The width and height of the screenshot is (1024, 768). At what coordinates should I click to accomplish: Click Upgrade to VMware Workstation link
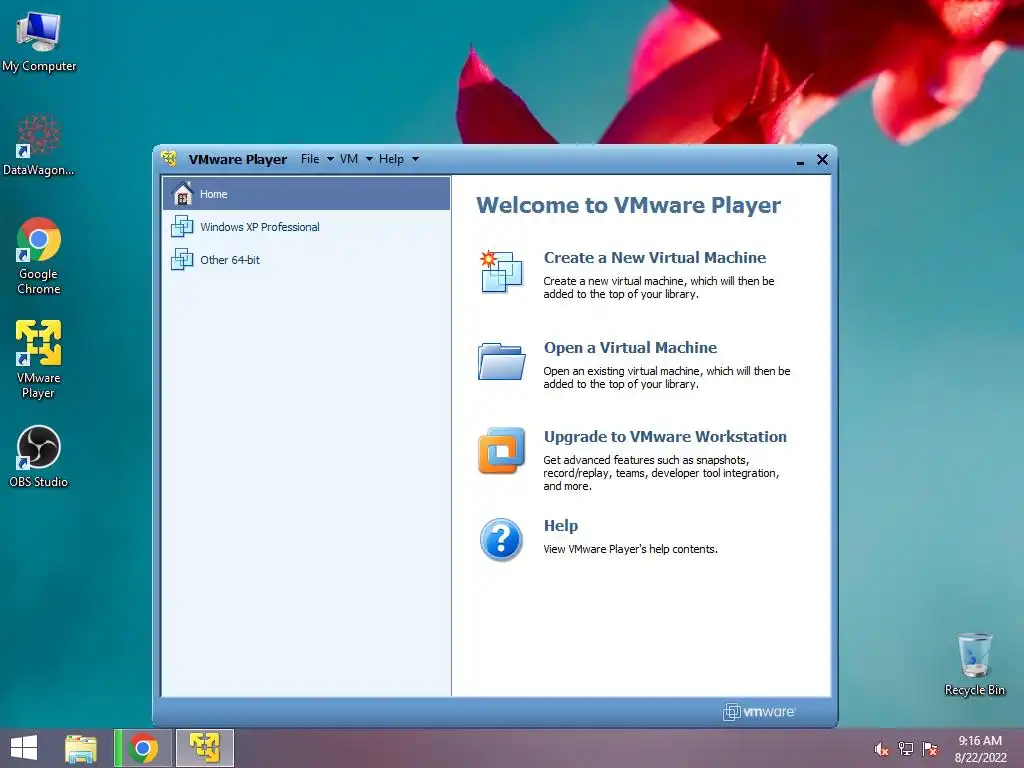point(665,436)
